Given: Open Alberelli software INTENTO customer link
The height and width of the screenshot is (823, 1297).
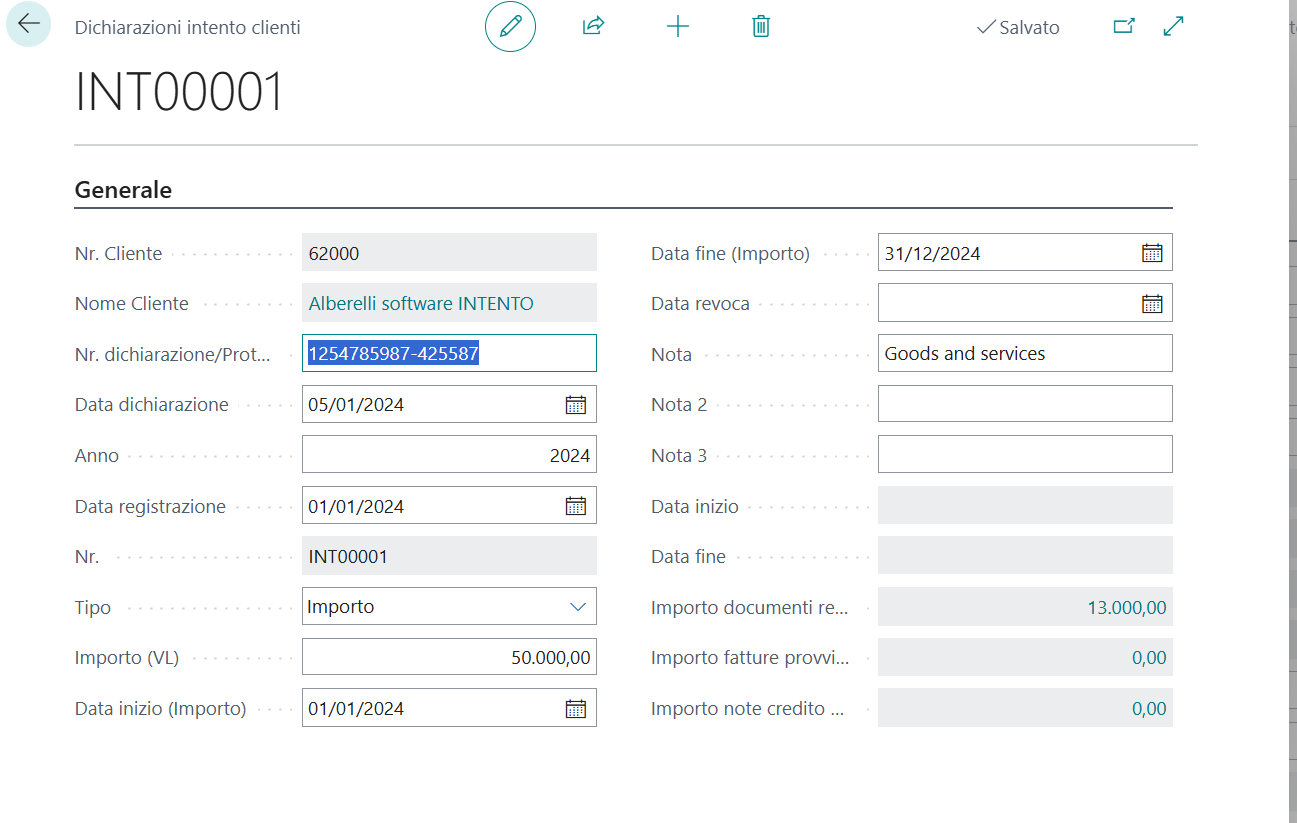Looking at the screenshot, I should pyautogui.click(x=421, y=304).
